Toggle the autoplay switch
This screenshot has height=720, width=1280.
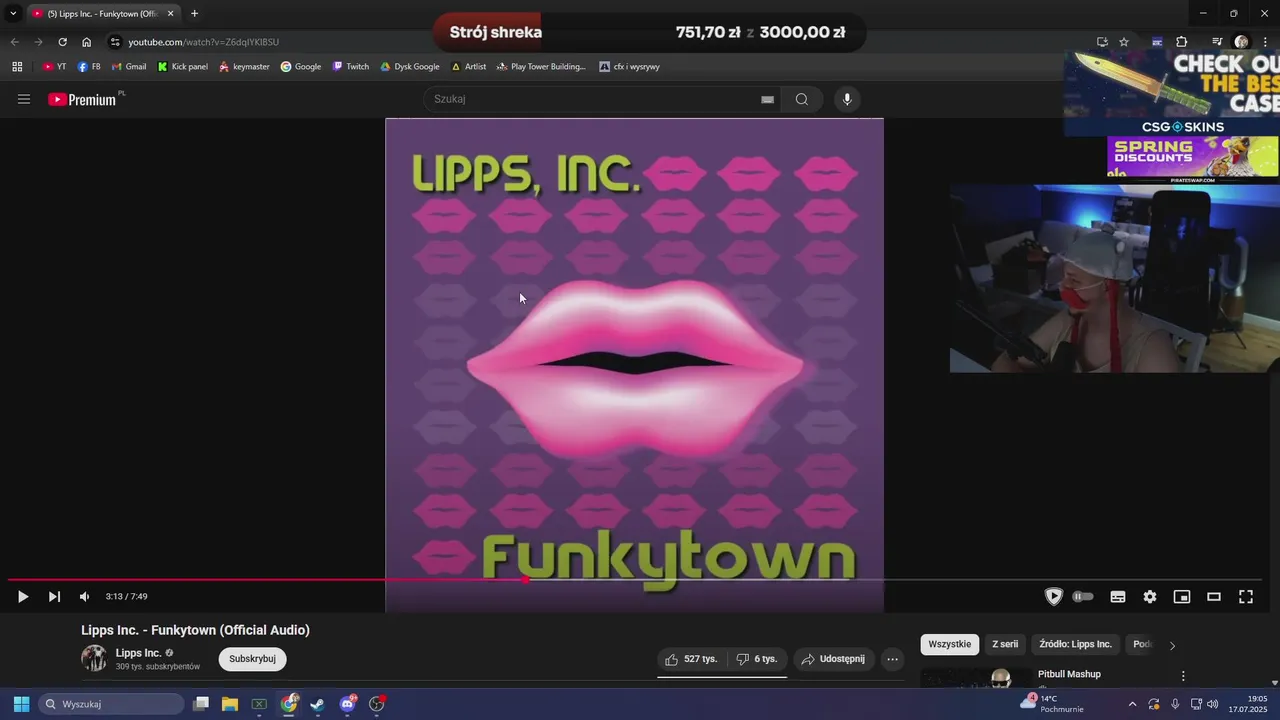1083,597
